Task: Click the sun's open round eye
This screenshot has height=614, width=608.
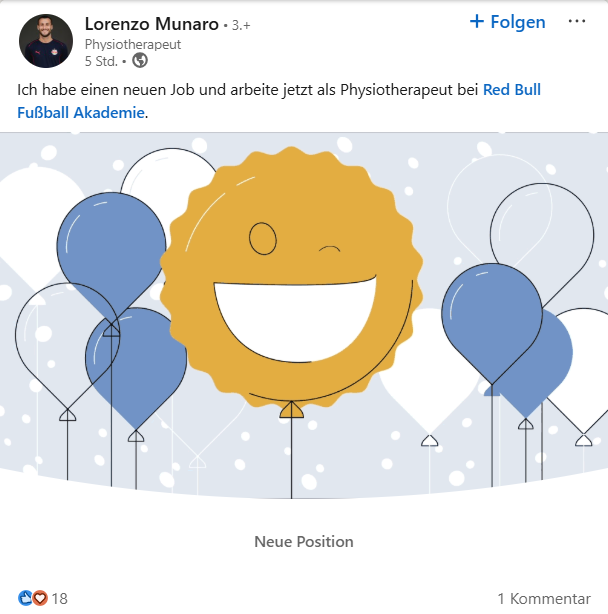Action: pyautogui.click(x=263, y=238)
